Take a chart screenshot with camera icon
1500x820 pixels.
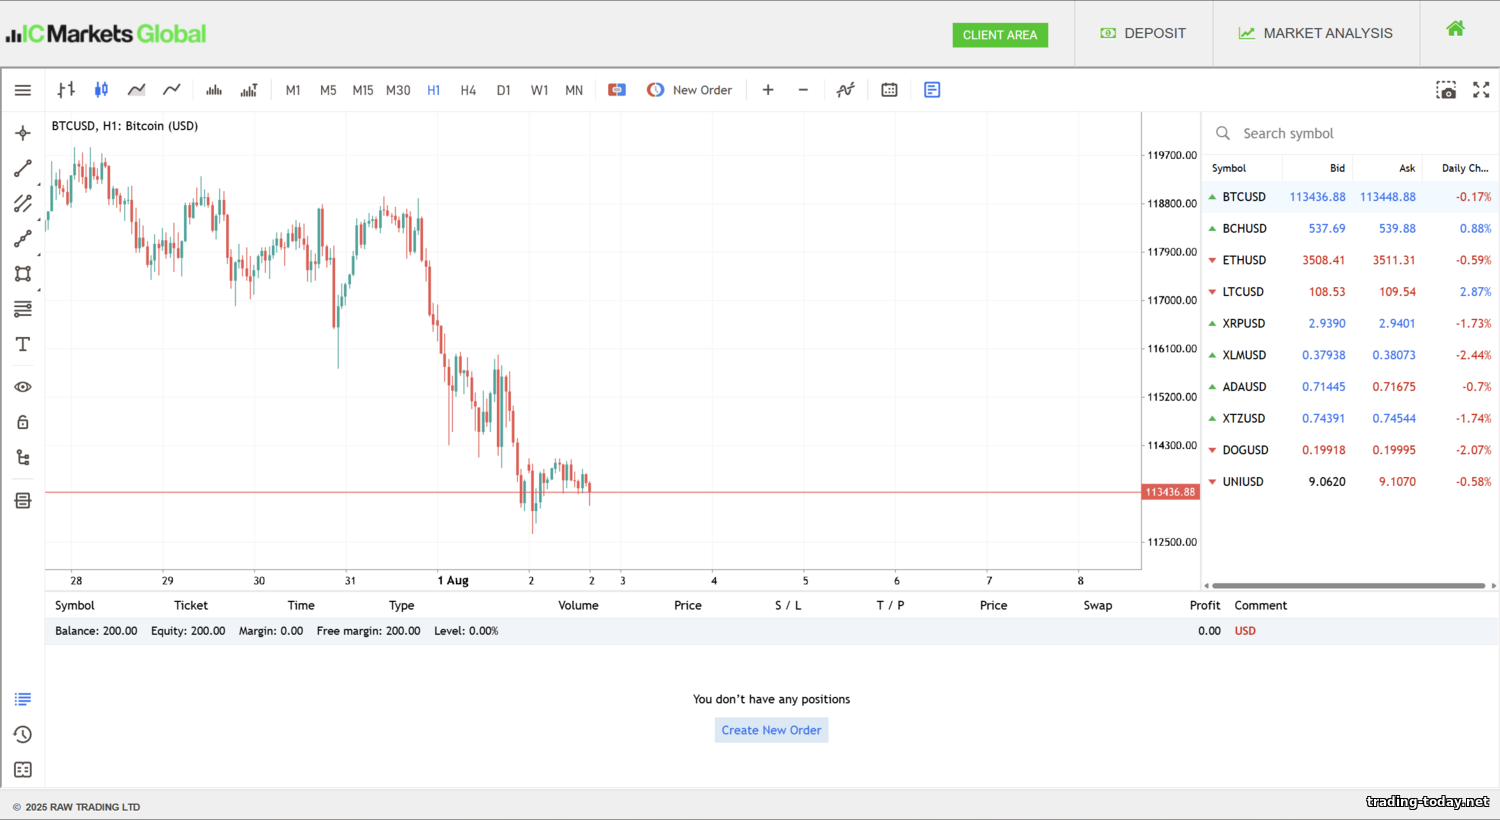pos(1446,90)
